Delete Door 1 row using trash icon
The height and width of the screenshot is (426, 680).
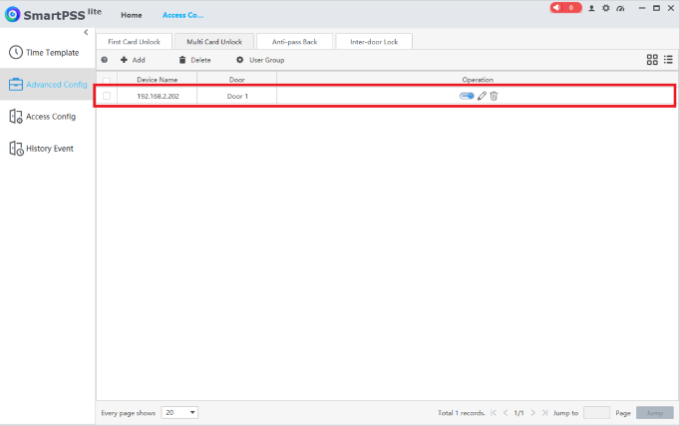(x=494, y=96)
